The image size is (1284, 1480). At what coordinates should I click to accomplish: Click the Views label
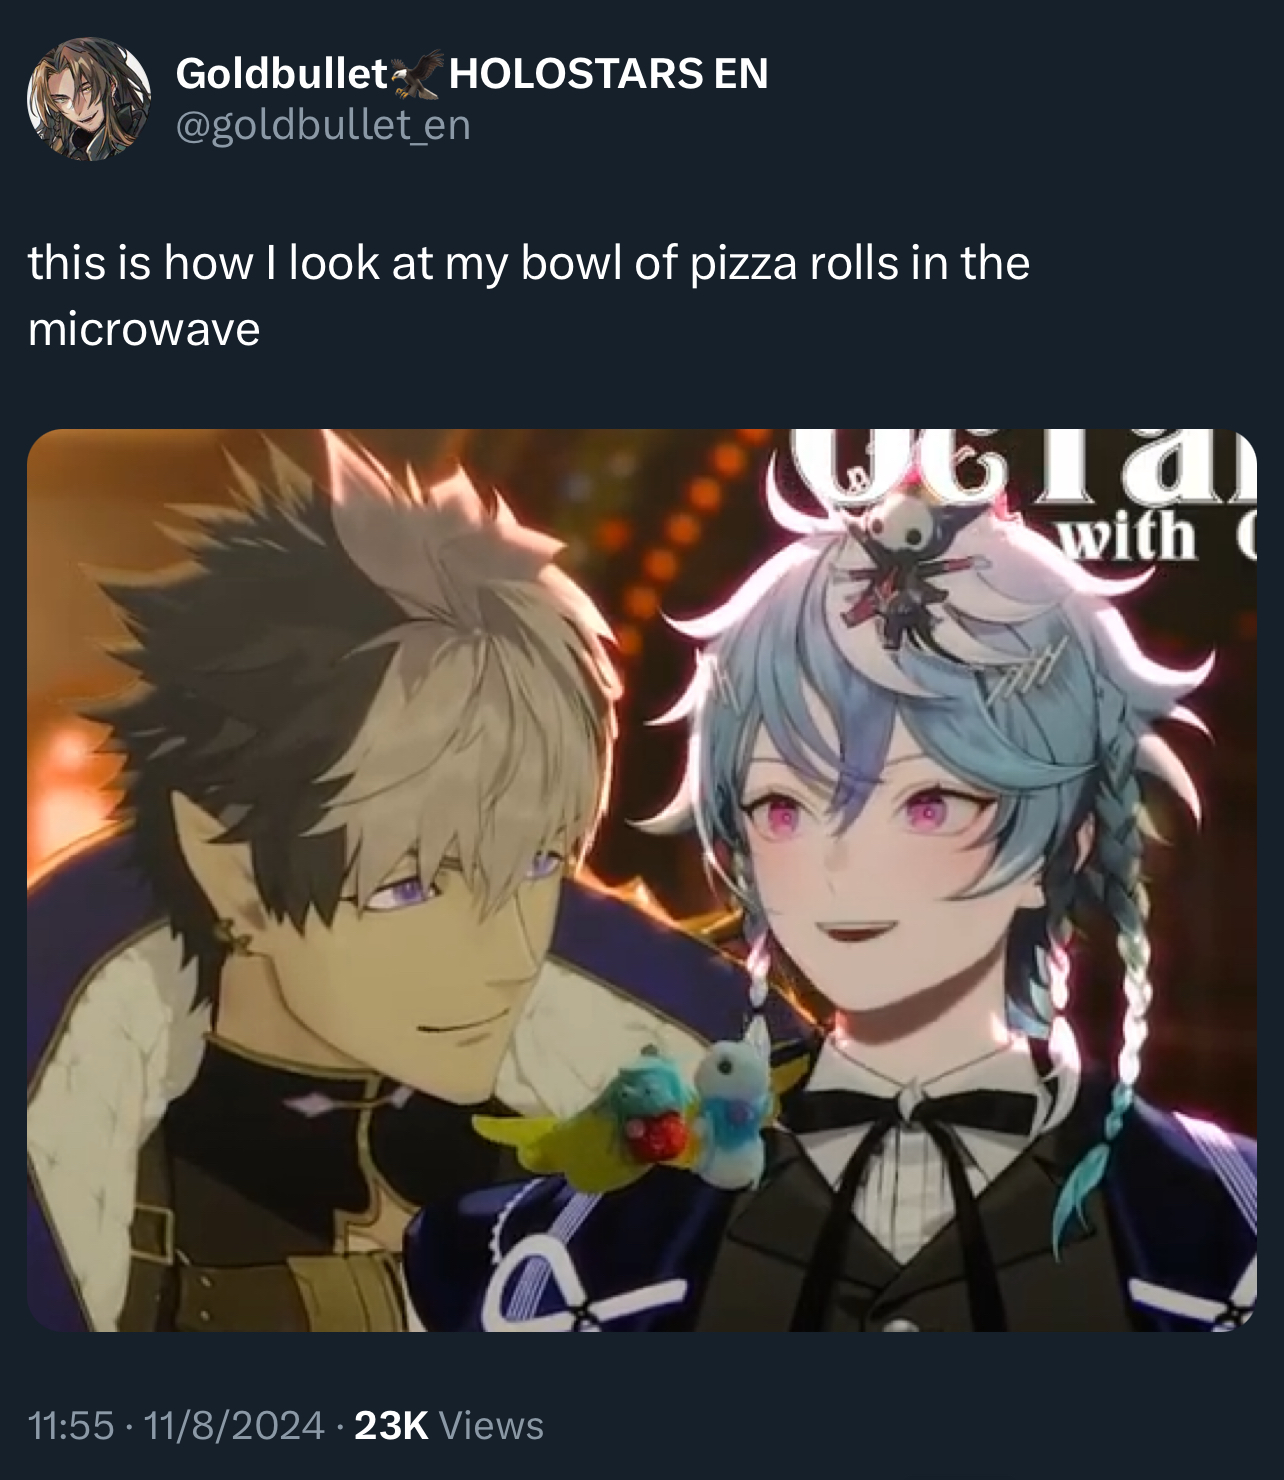491,1425
